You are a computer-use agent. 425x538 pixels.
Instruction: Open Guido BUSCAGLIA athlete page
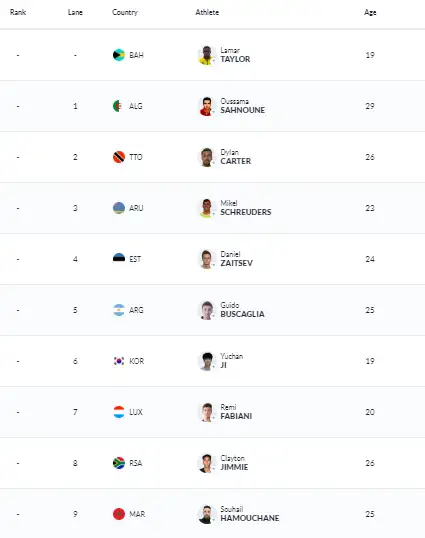242,310
